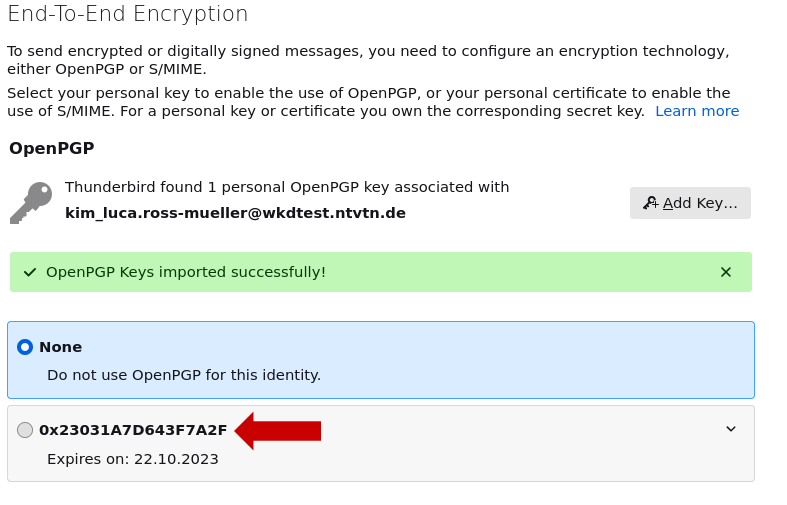Click the bold None option label
The image size is (787, 505).
click(x=61, y=347)
